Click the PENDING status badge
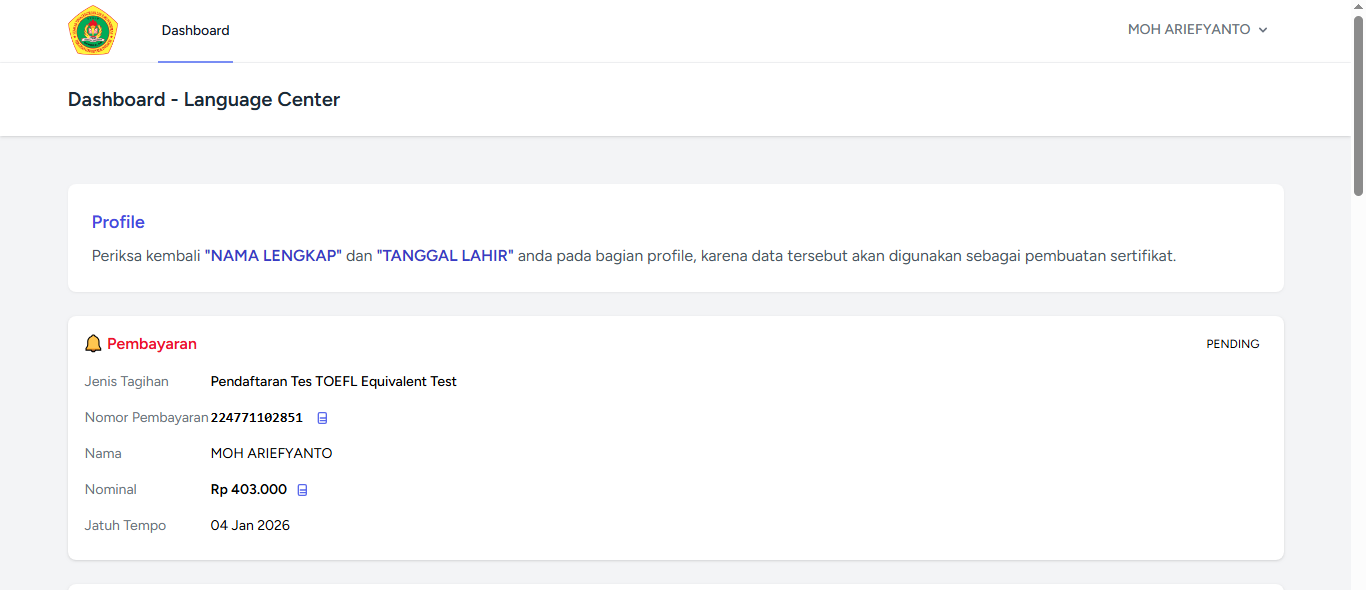 click(1232, 344)
